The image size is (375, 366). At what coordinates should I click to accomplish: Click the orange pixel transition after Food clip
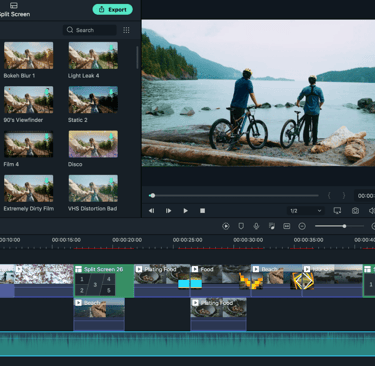pos(251,281)
